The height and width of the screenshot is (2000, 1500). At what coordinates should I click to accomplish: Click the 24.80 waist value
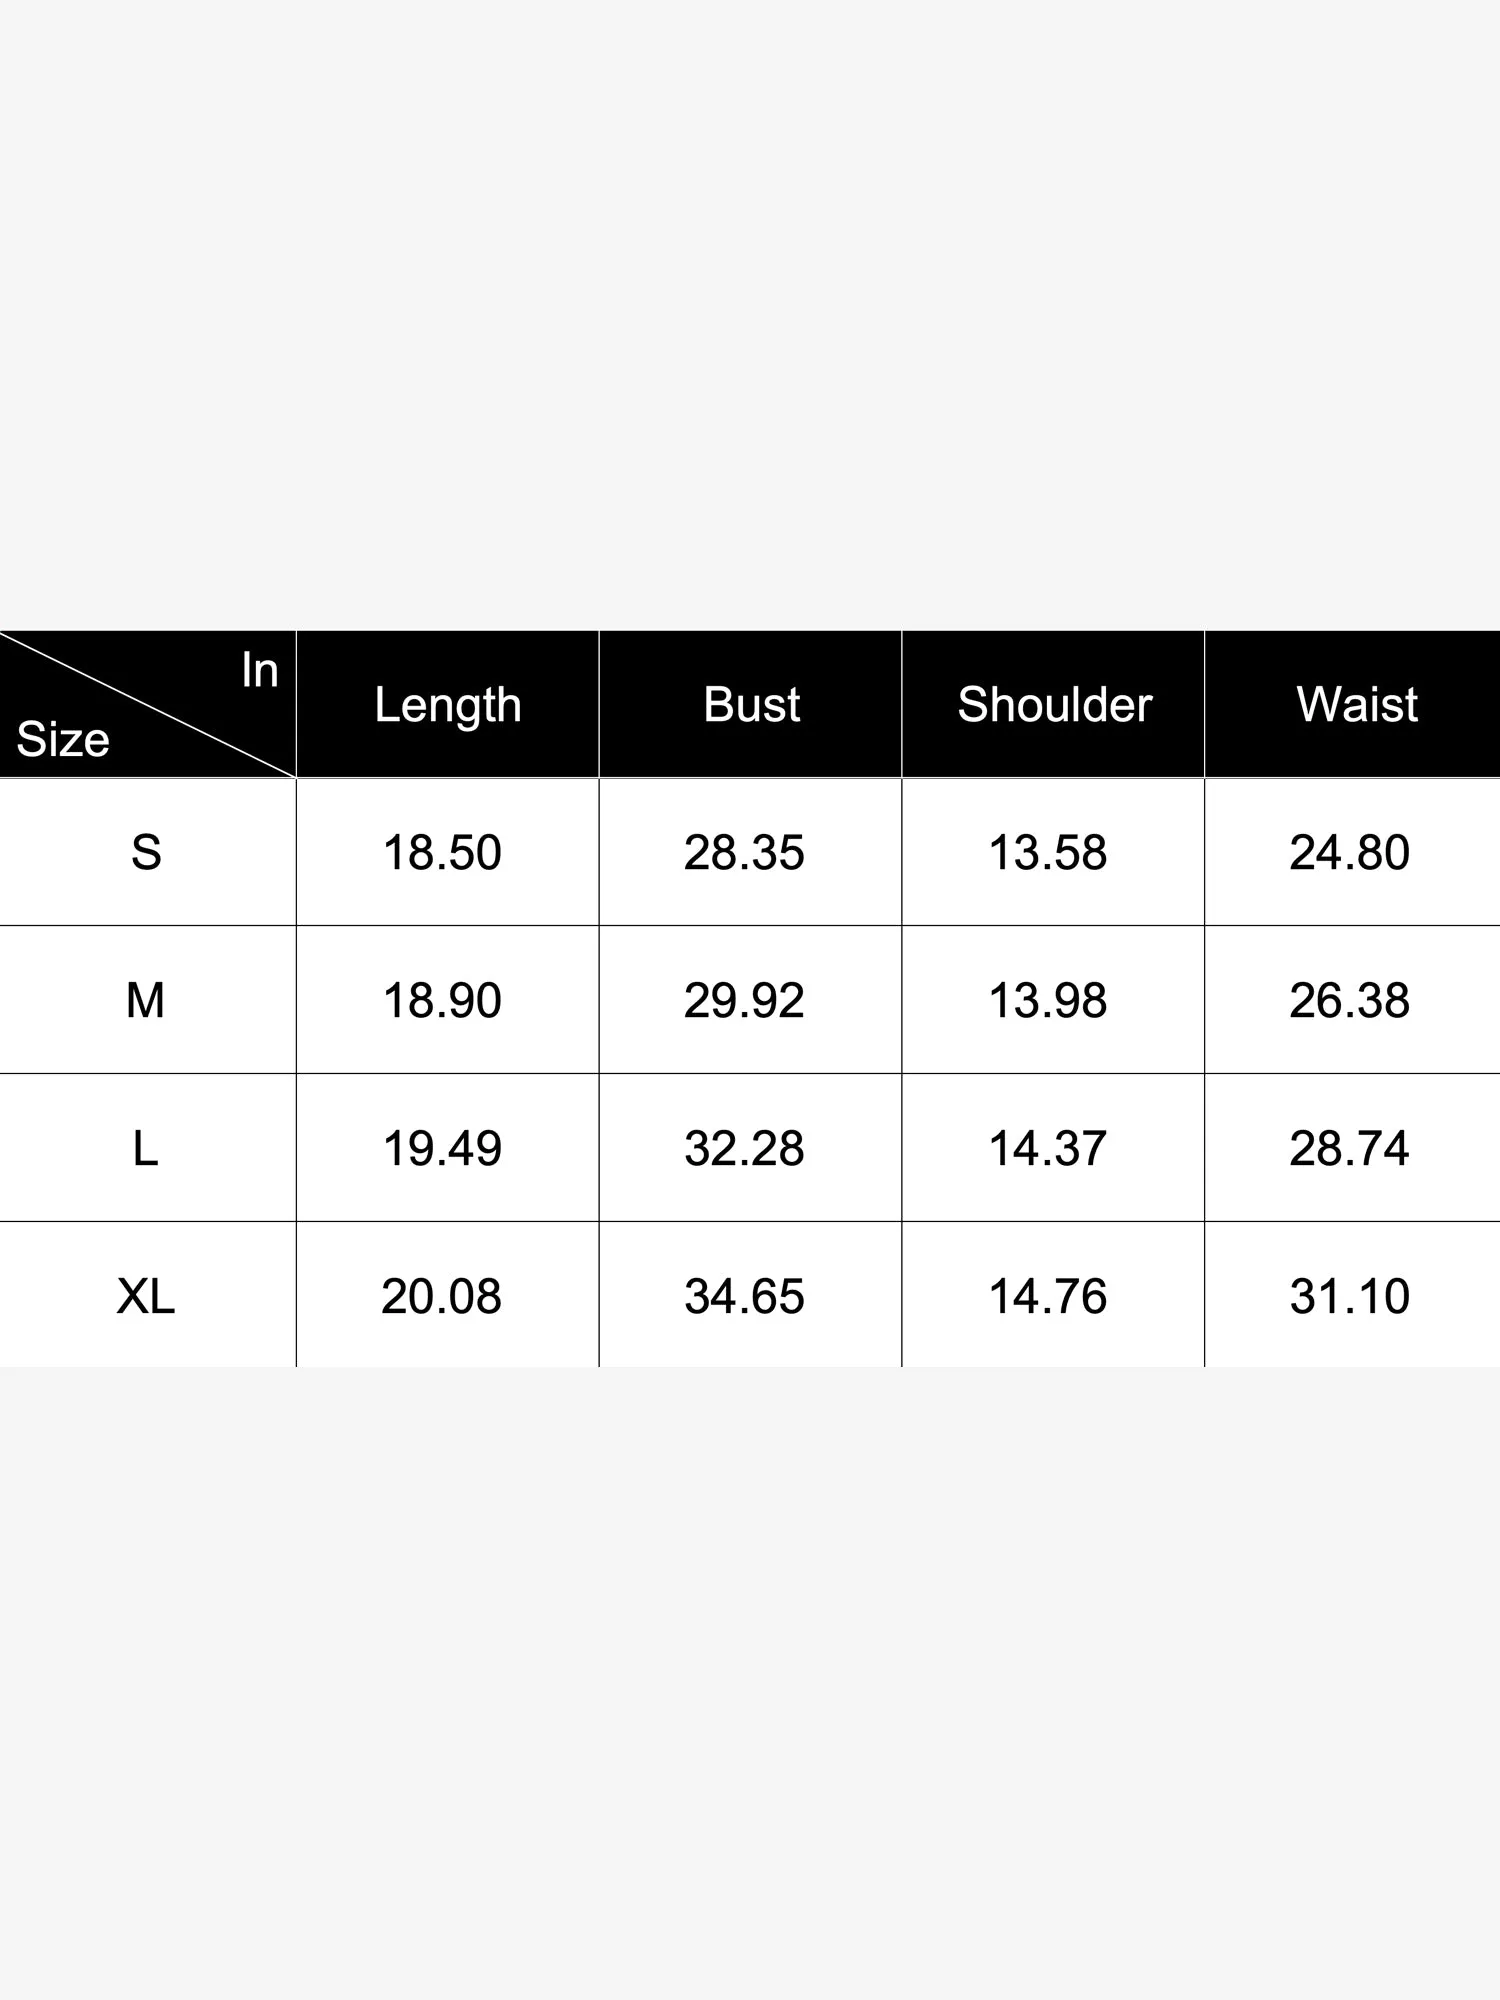point(1349,853)
